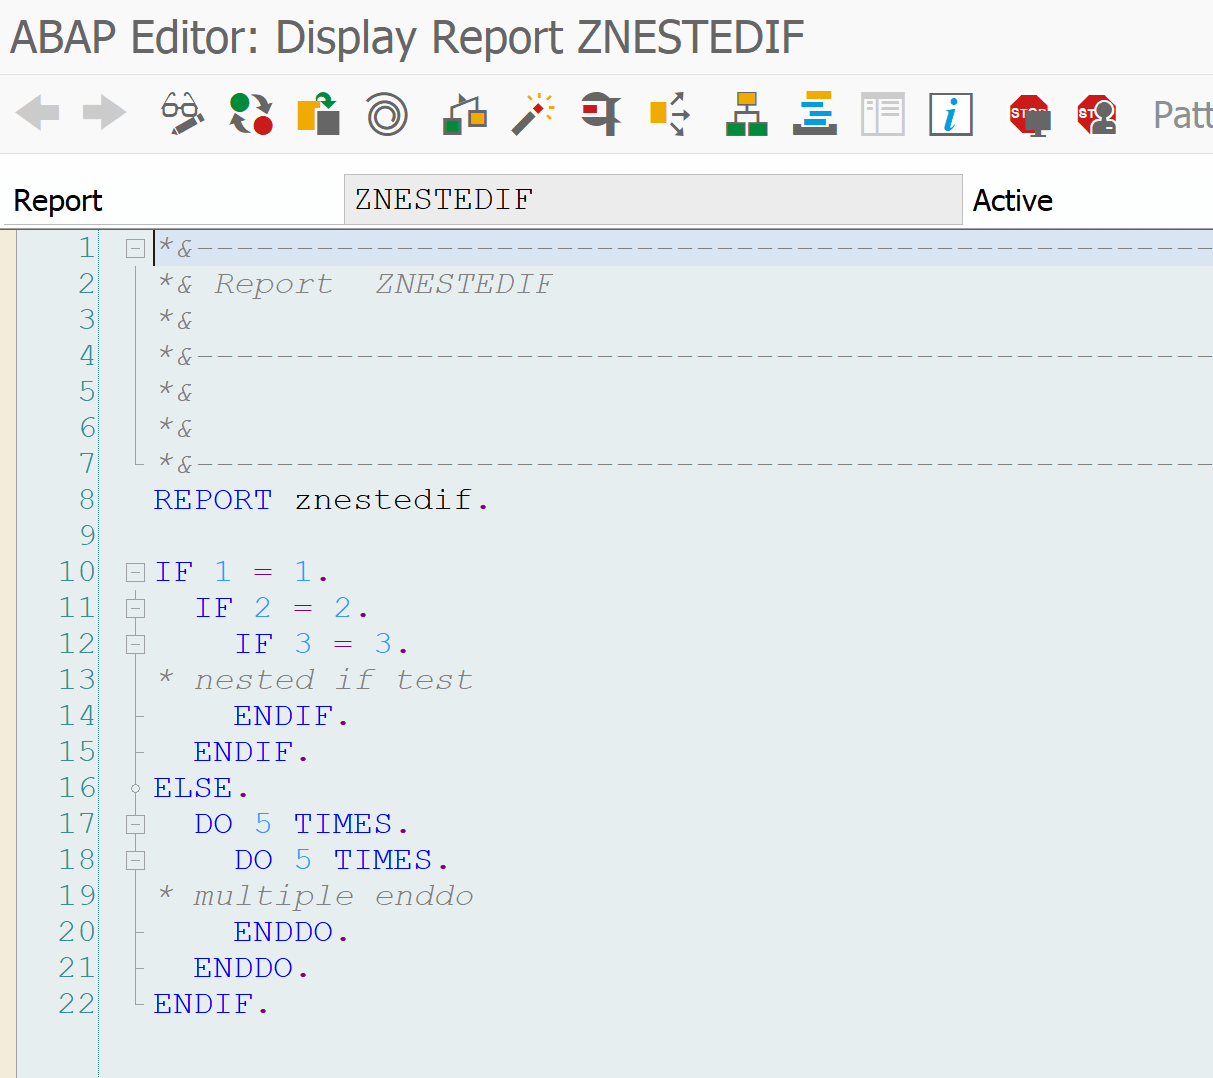Click the back navigation arrow
The height and width of the screenshot is (1078, 1213).
(x=37, y=114)
